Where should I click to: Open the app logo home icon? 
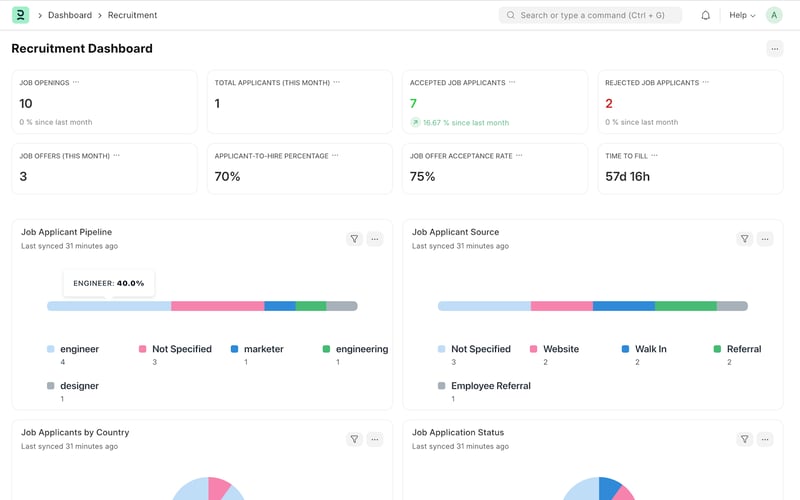(20, 15)
